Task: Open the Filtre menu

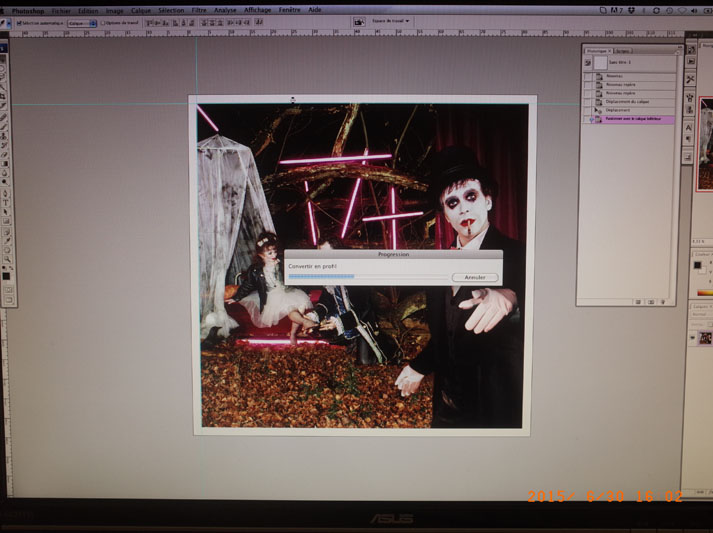Action: [199, 10]
